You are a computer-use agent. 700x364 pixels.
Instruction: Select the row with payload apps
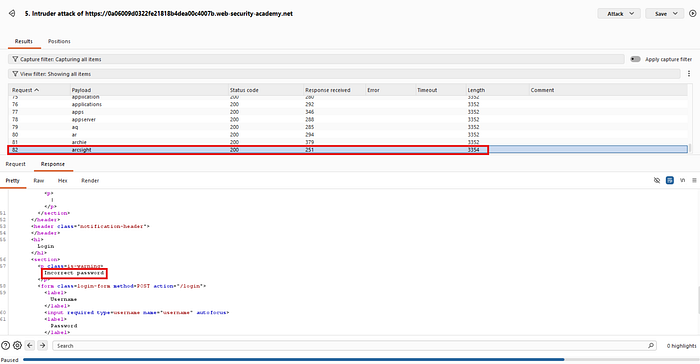point(348,112)
